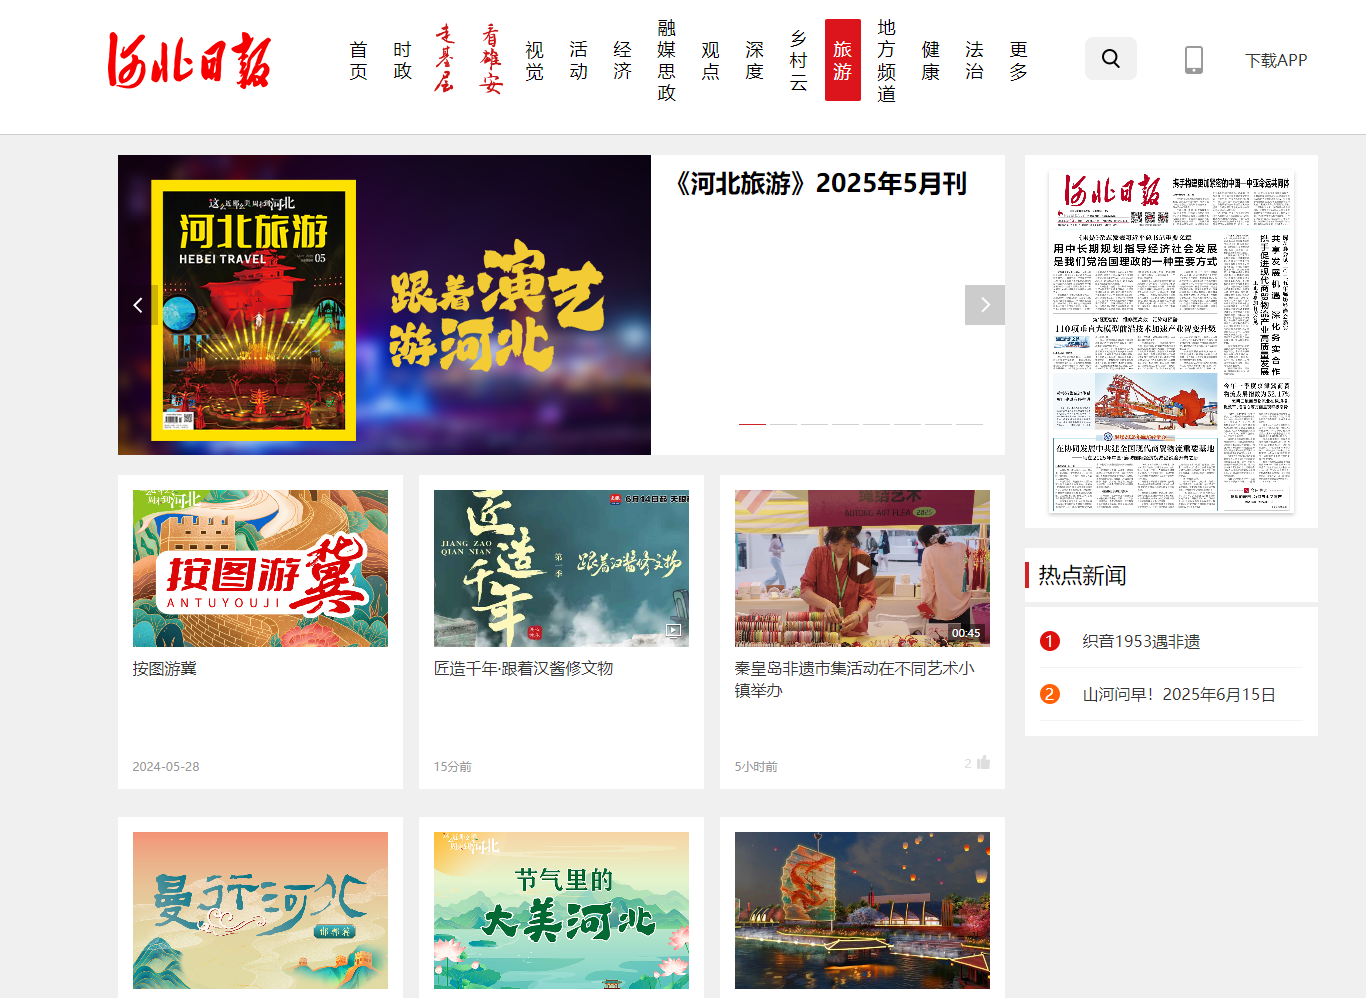Click the 15分前 timestamp
The width and height of the screenshot is (1366, 998).
[x=453, y=766]
